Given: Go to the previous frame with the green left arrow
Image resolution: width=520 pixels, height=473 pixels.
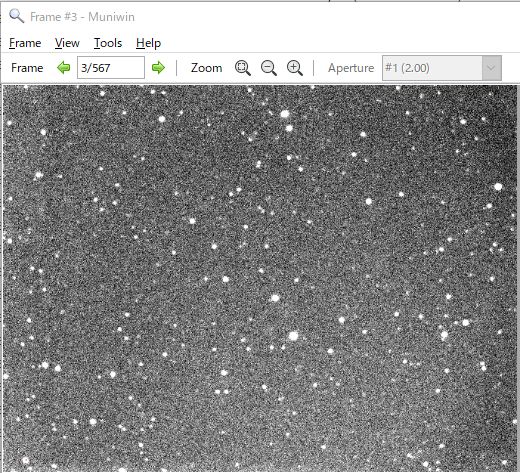Looking at the screenshot, I should click(x=64, y=68).
